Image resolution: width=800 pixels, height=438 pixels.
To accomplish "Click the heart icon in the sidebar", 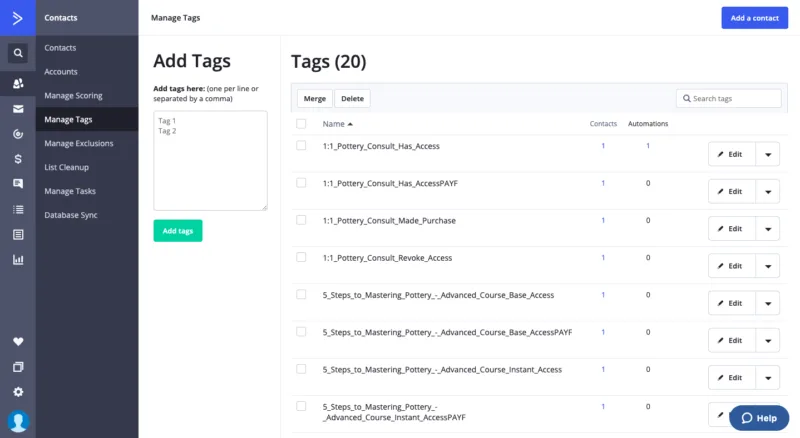I will 18,342.
